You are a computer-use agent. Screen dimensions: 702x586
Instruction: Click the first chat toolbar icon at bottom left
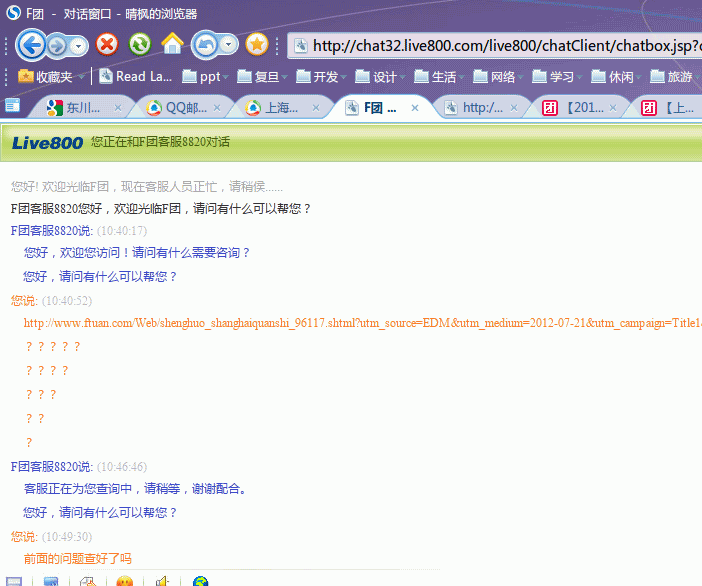pyautogui.click(x=14, y=581)
